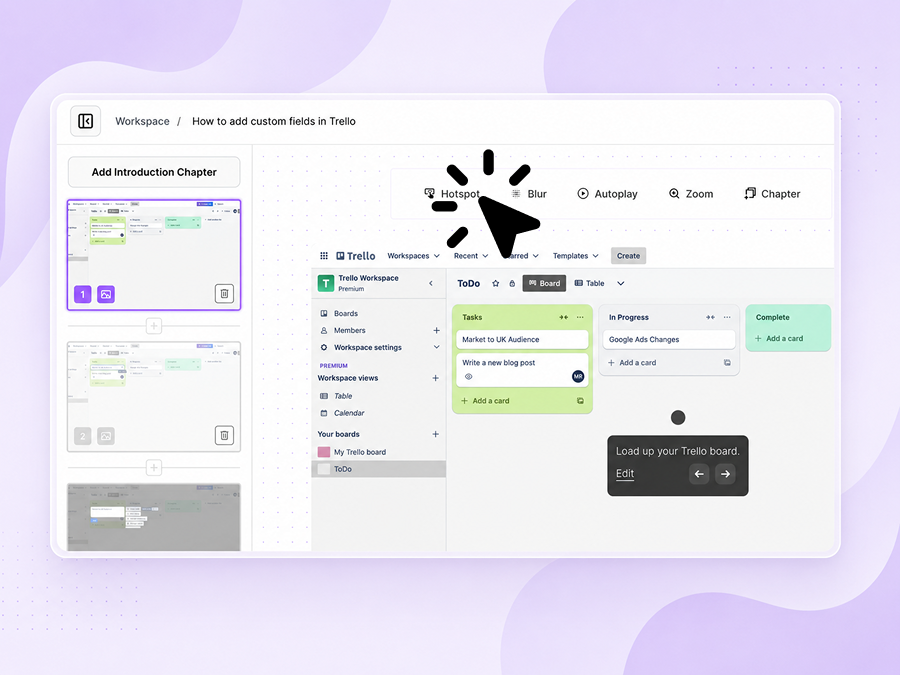Collapse Trello Workspace sidebar chevron
This screenshot has width=900, height=675.
431,284
